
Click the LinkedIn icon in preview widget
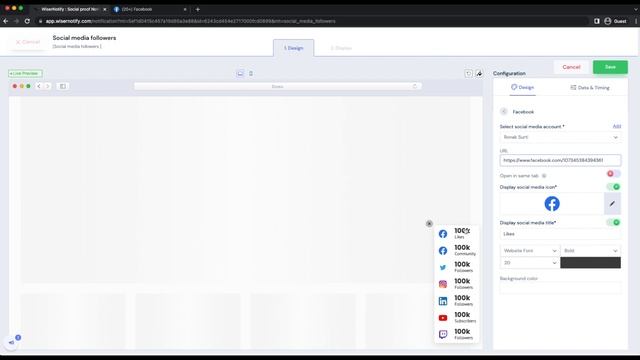pyautogui.click(x=443, y=301)
